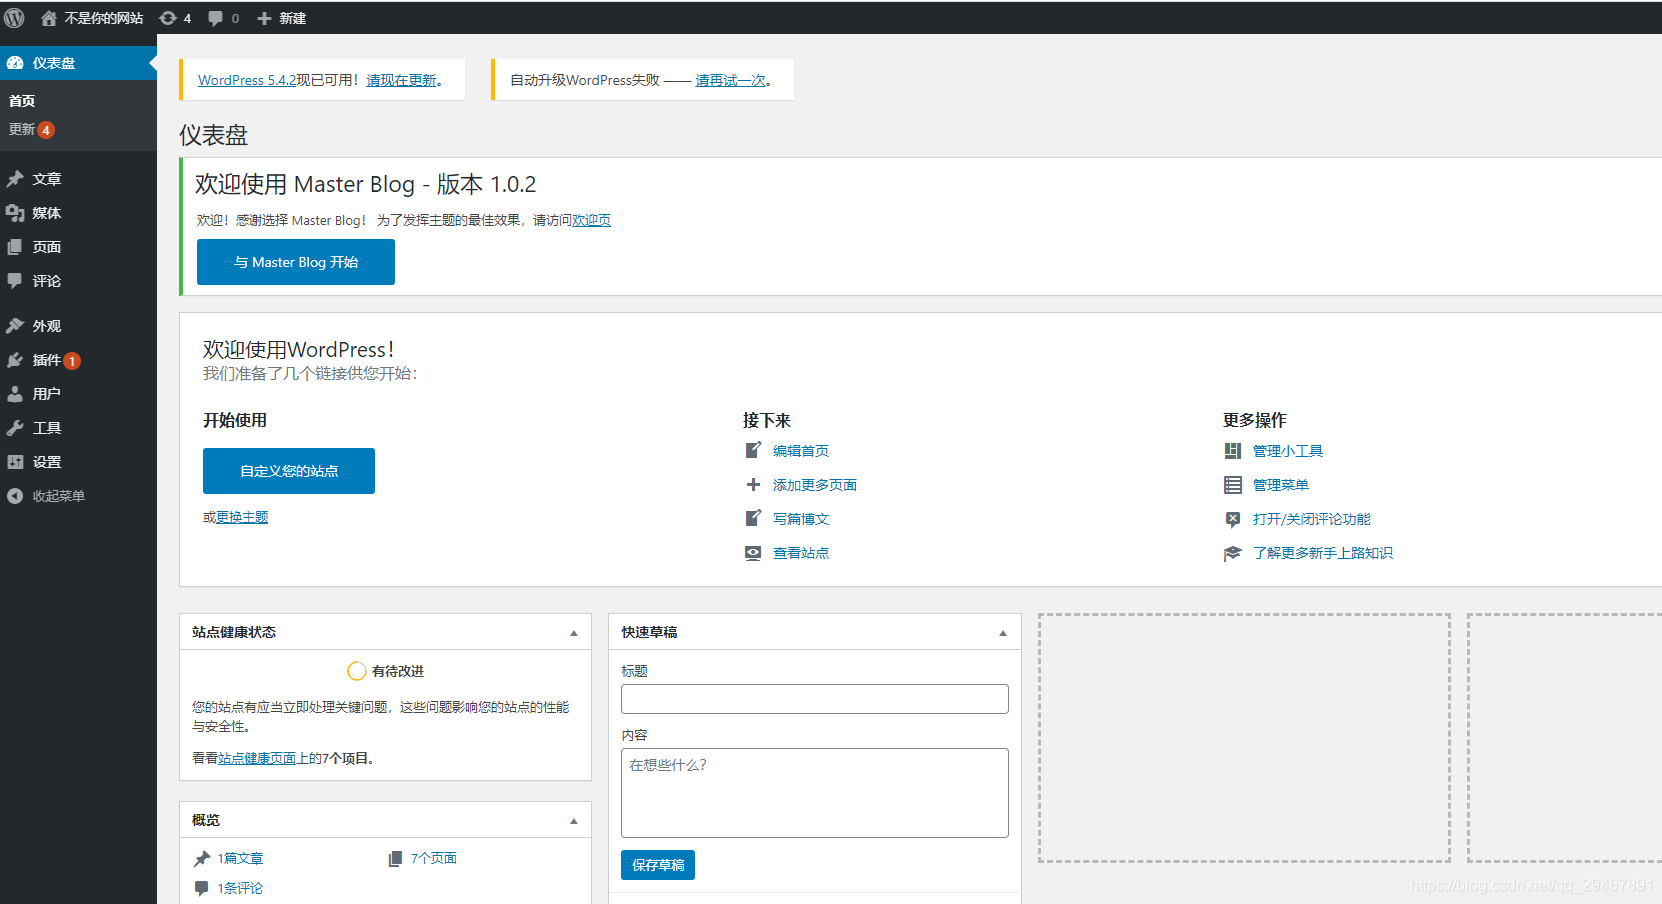Open the 欢迎页 link

(x=591, y=220)
